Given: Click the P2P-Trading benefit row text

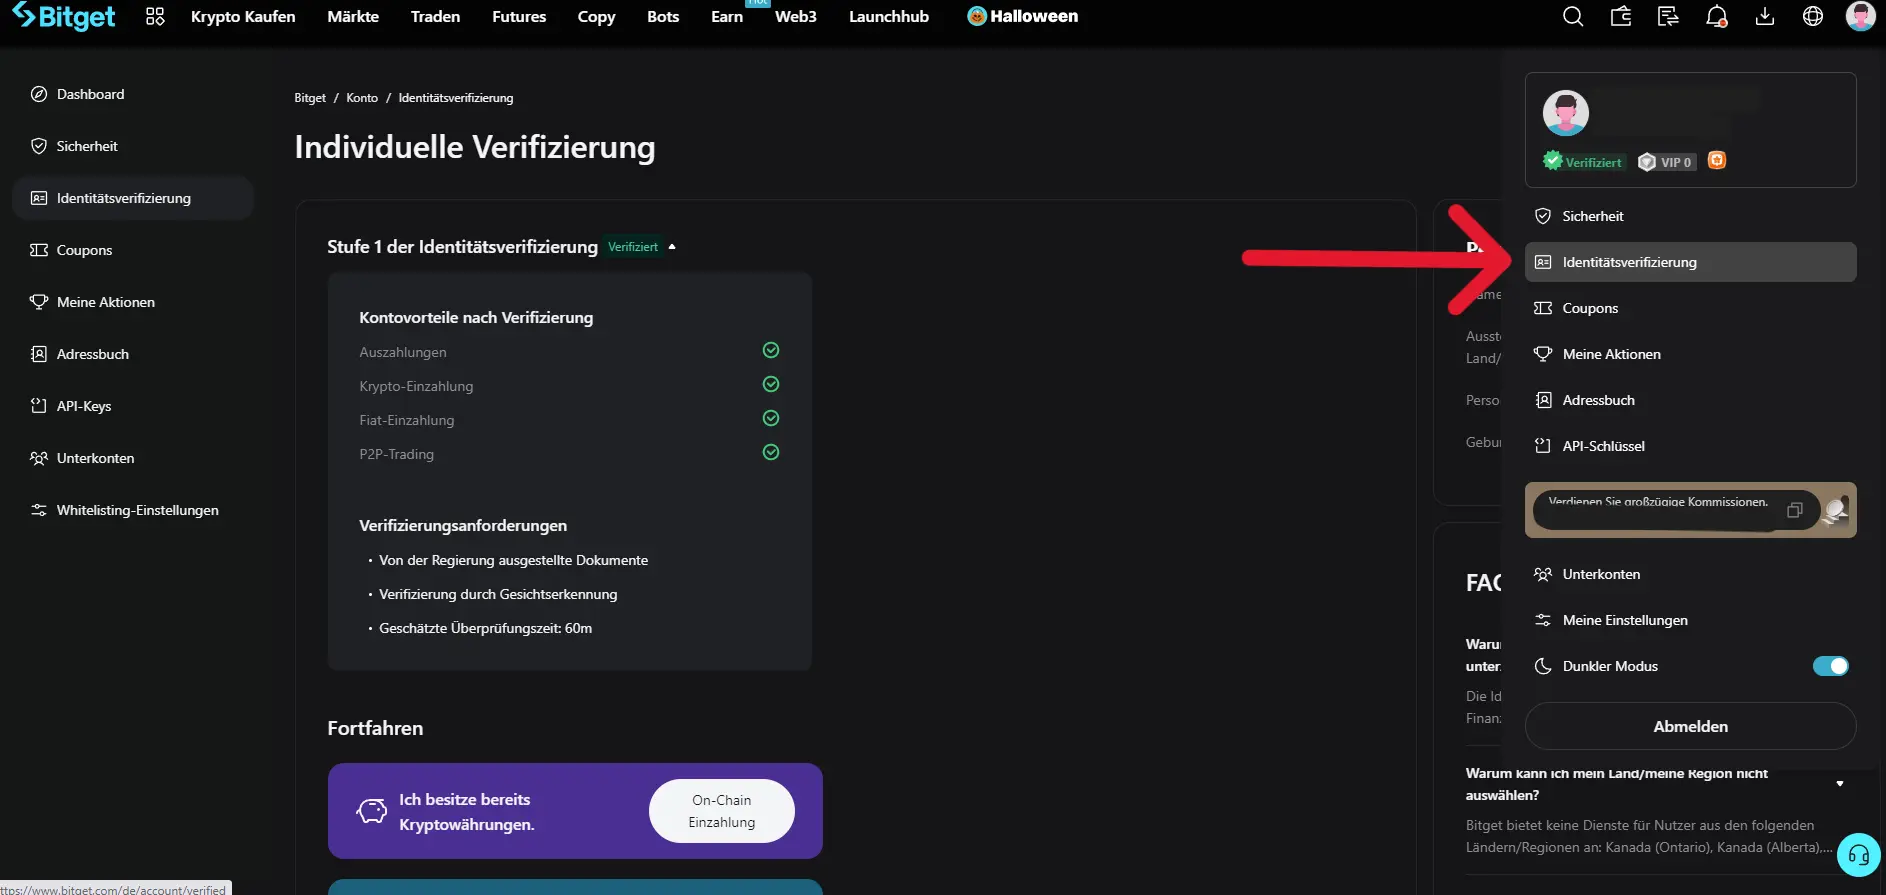Looking at the screenshot, I should click(397, 454).
